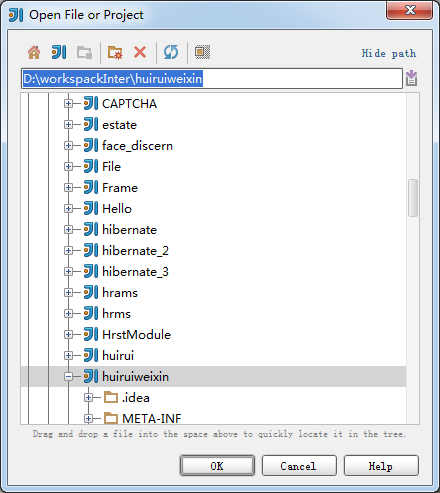Click the Hide path link
440x493 pixels.
(x=389, y=53)
